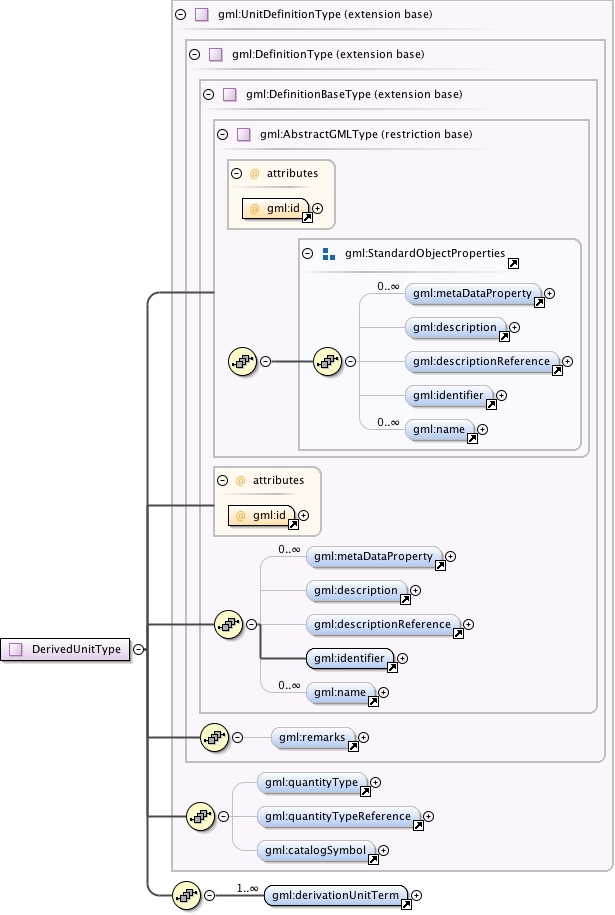Select gml:metaDataProperty inside the StandardObjectProperties box
615x915 pixels.
click(473, 294)
